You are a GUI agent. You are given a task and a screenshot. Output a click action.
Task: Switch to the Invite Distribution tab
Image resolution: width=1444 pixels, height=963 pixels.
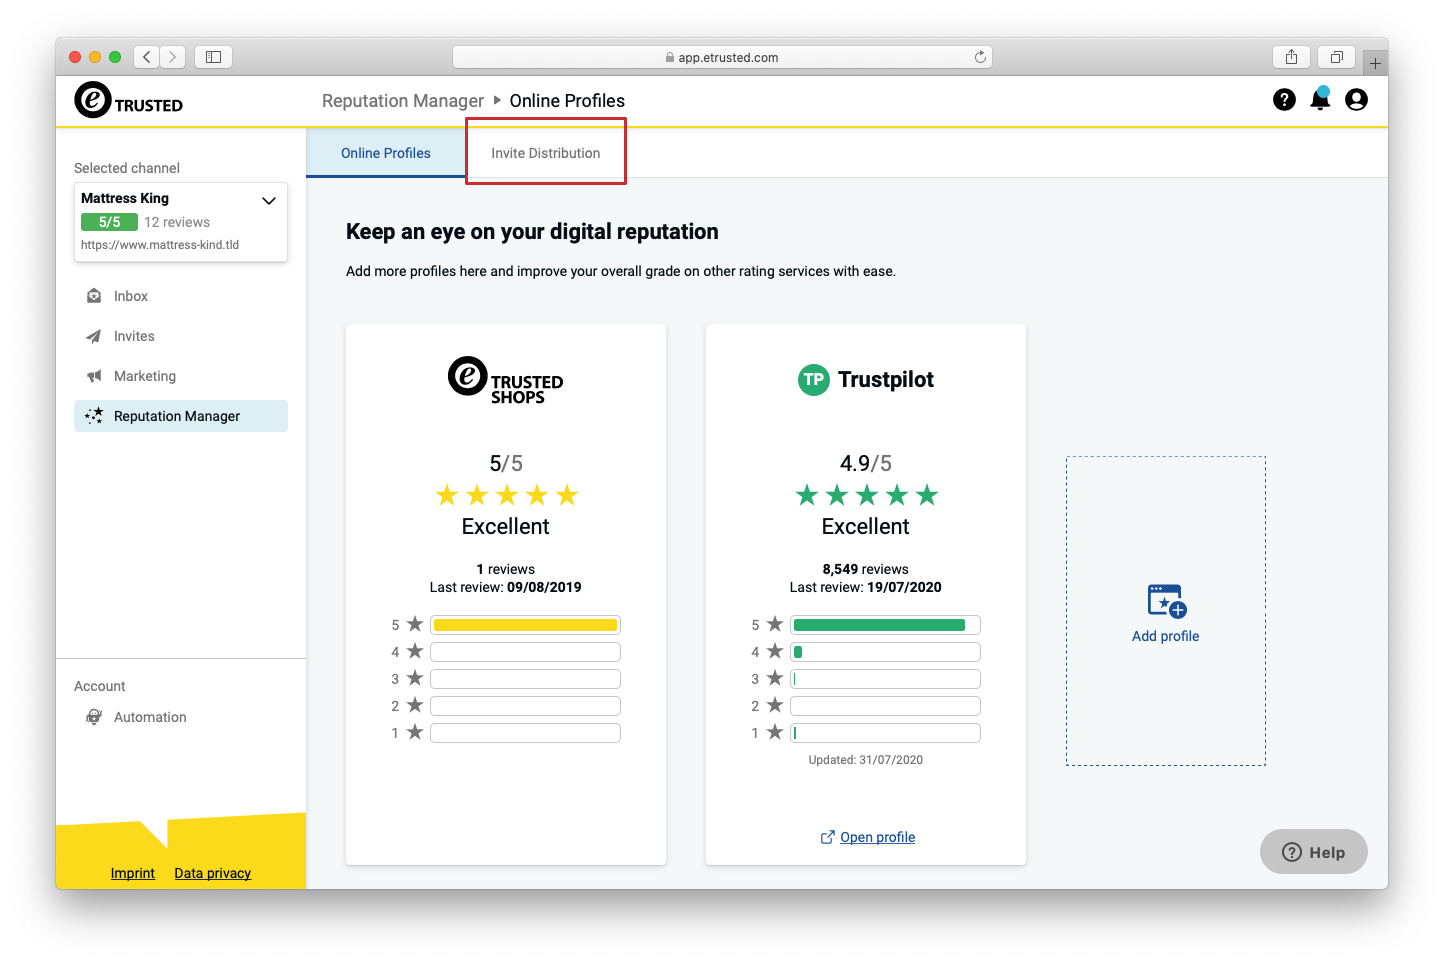[546, 153]
